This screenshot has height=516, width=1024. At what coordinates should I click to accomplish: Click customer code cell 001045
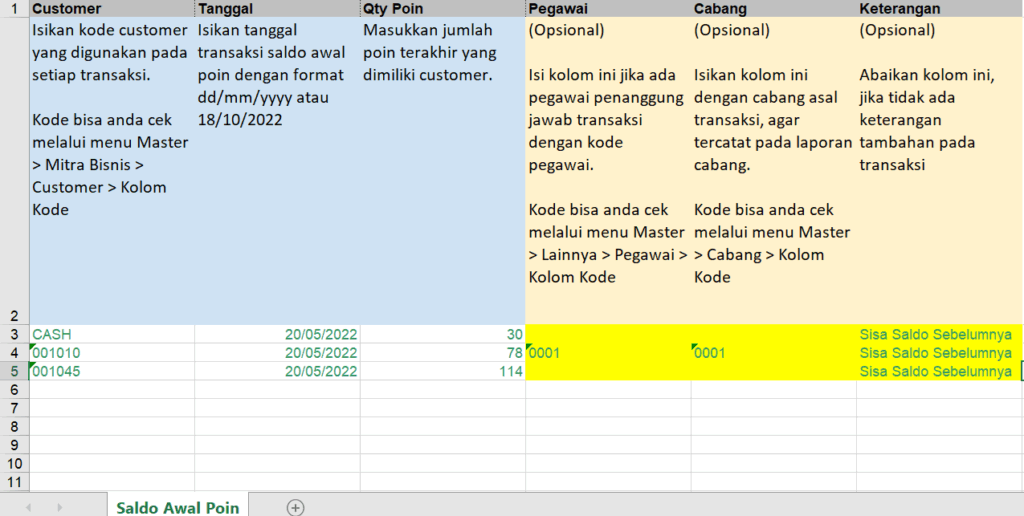[x=112, y=371]
